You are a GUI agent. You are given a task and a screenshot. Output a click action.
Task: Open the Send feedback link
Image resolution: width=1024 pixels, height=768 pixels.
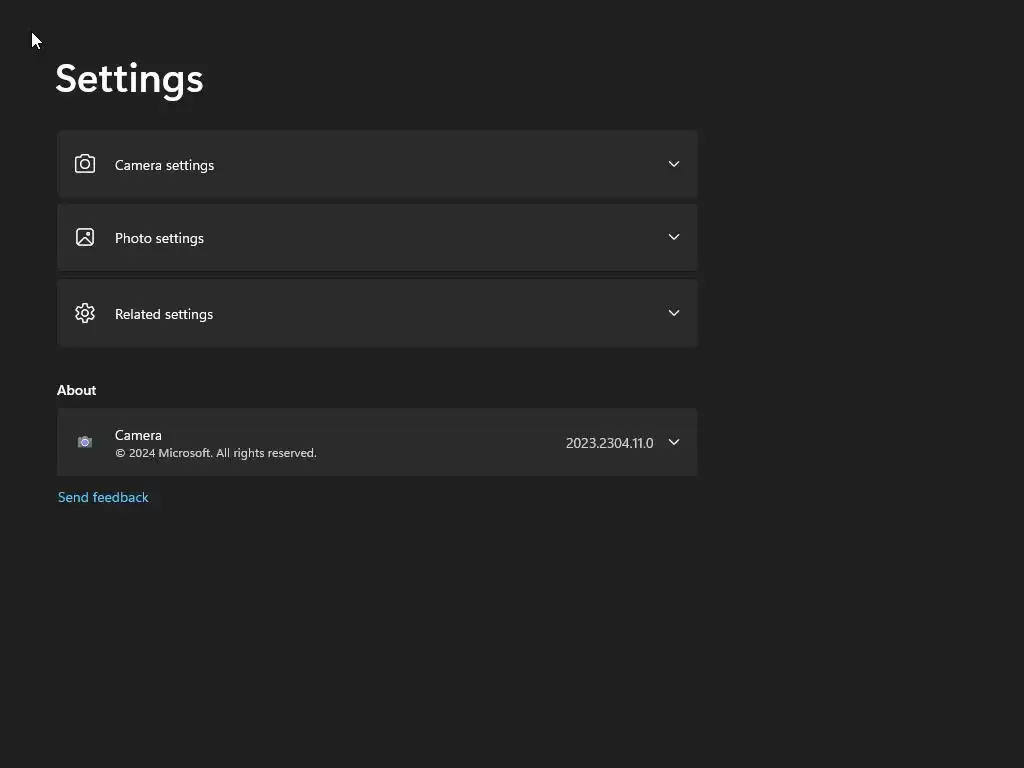[103, 497]
